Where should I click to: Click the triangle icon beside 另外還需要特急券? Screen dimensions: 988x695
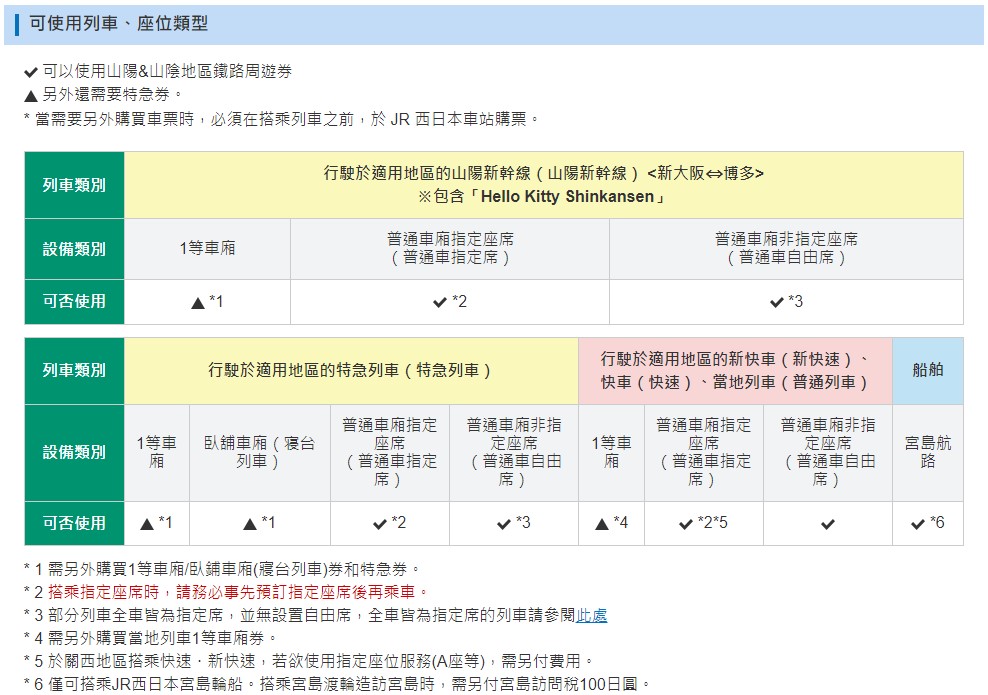click(x=31, y=95)
